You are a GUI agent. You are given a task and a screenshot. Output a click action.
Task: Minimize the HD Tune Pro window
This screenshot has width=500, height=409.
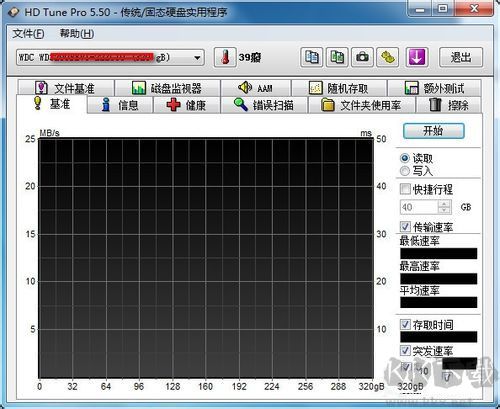(x=420, y=9)
